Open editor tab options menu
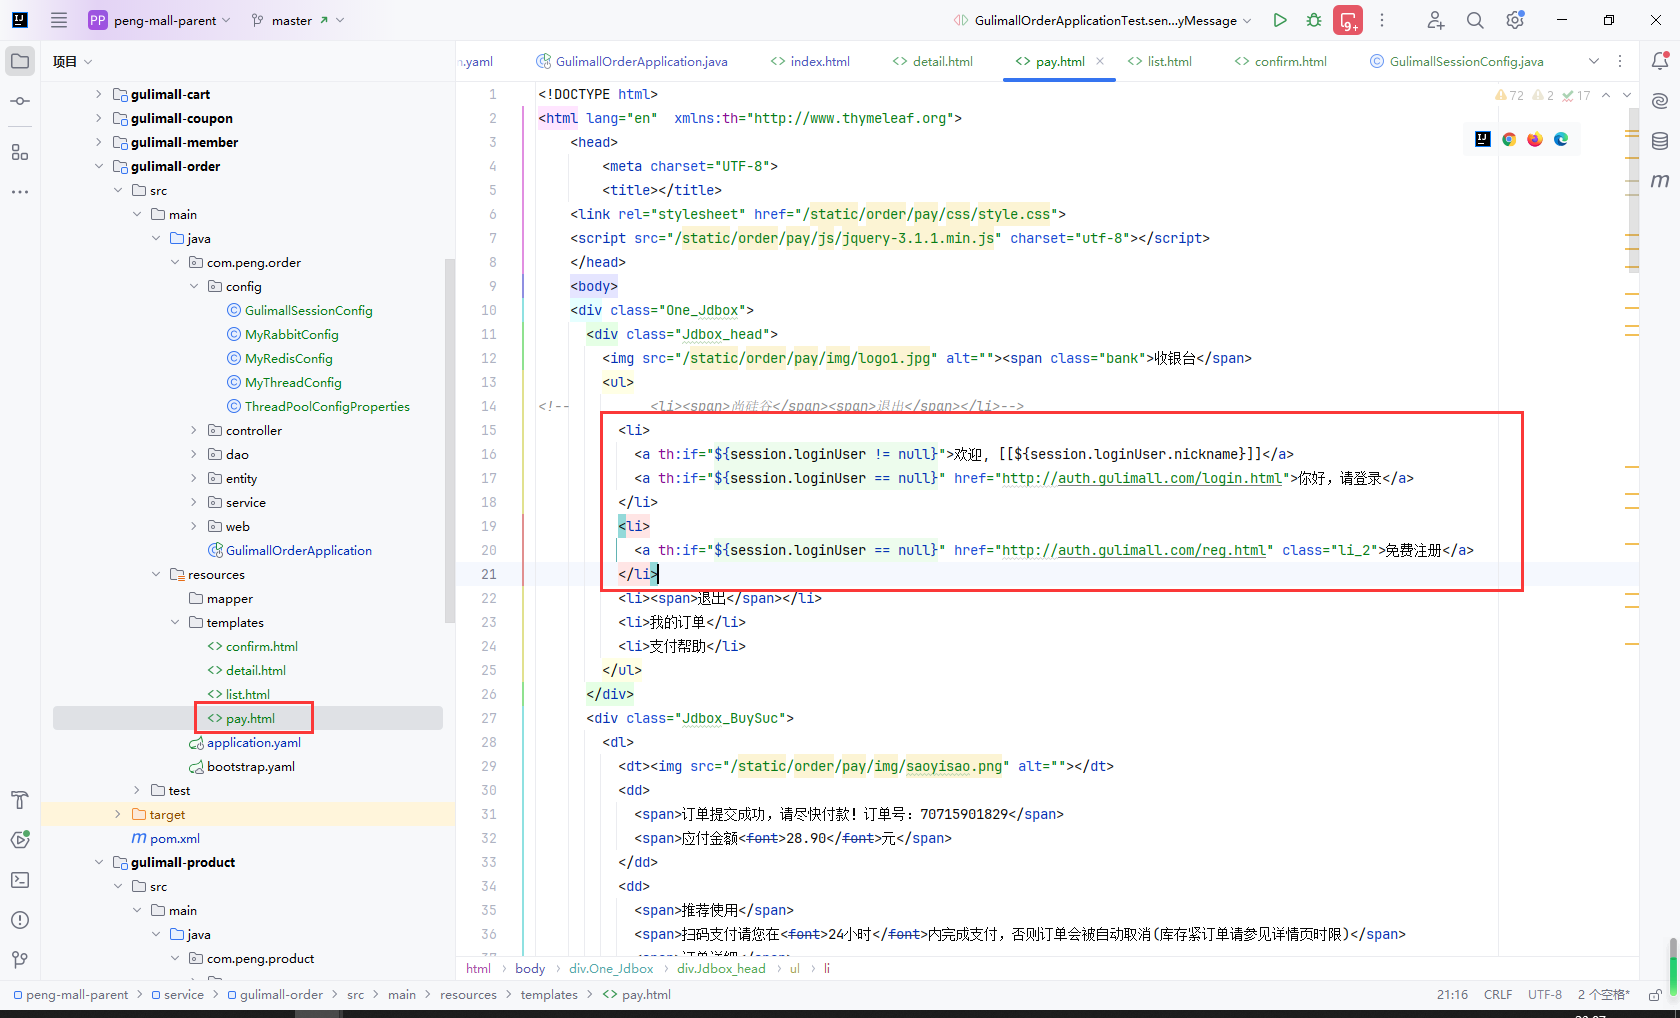The height and width of the screenshot is (1018, 1680). tap(1620, 61)
